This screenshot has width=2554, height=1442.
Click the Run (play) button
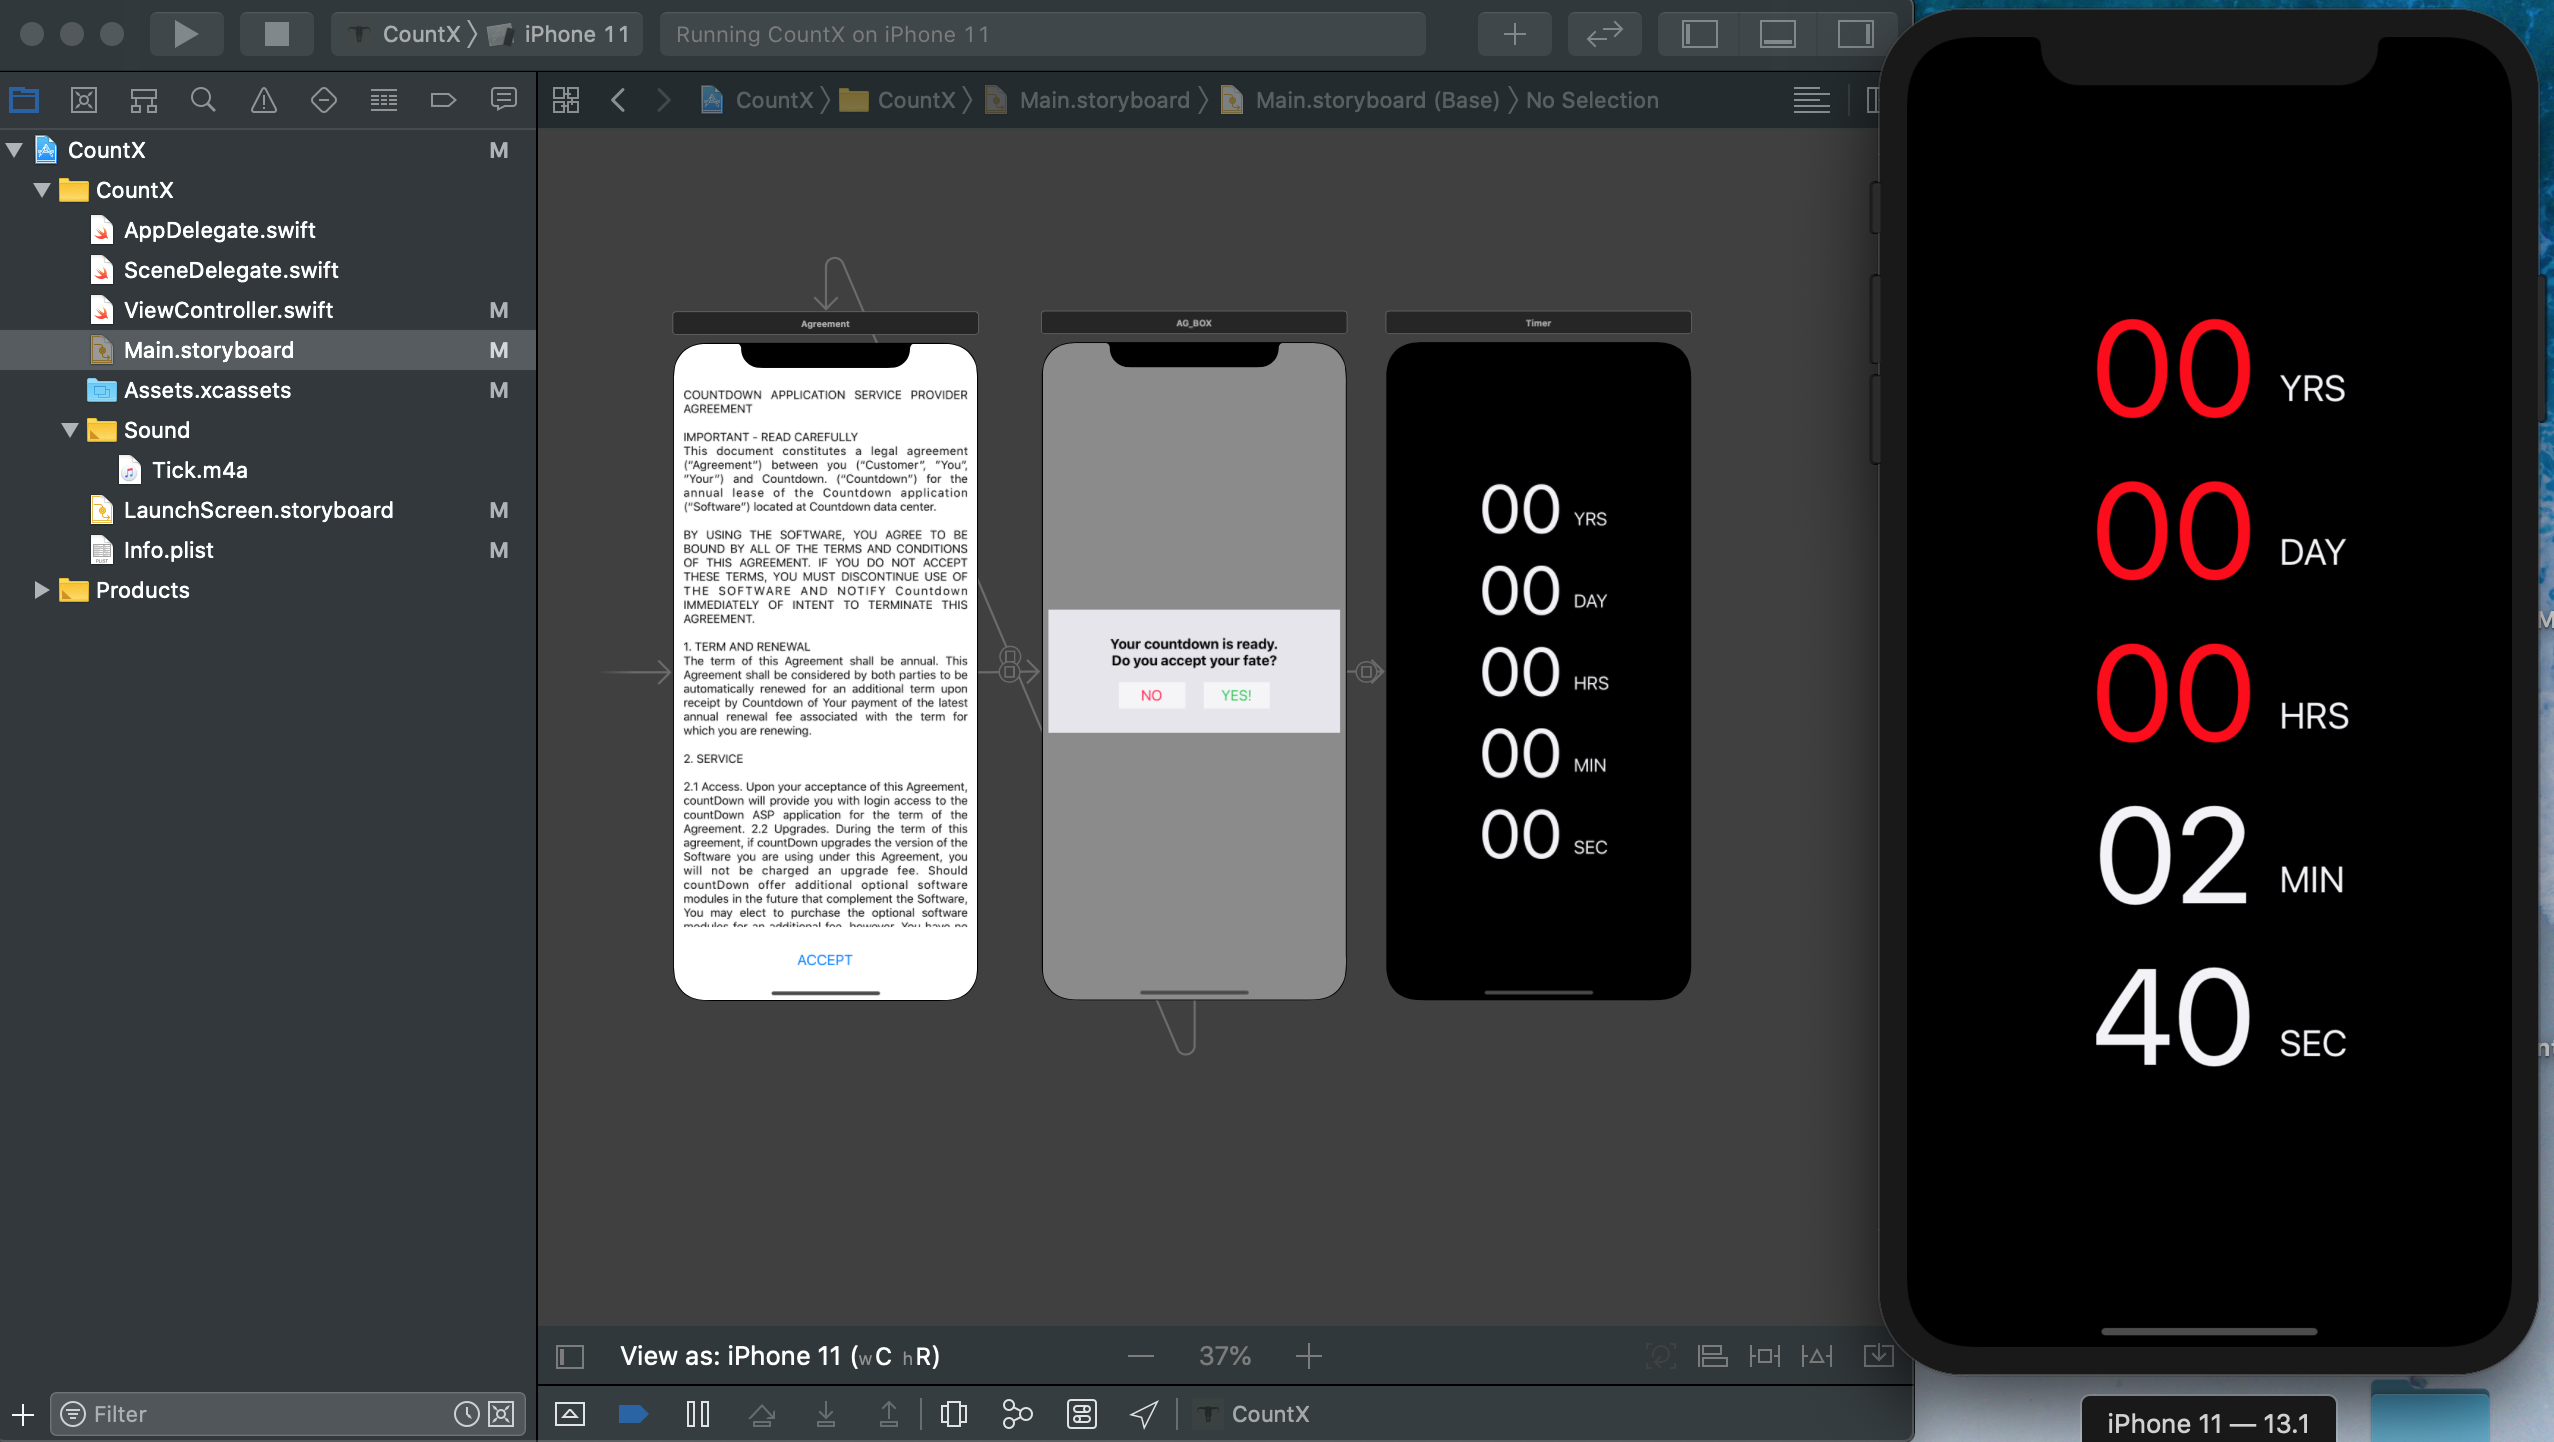click(185, 34)
